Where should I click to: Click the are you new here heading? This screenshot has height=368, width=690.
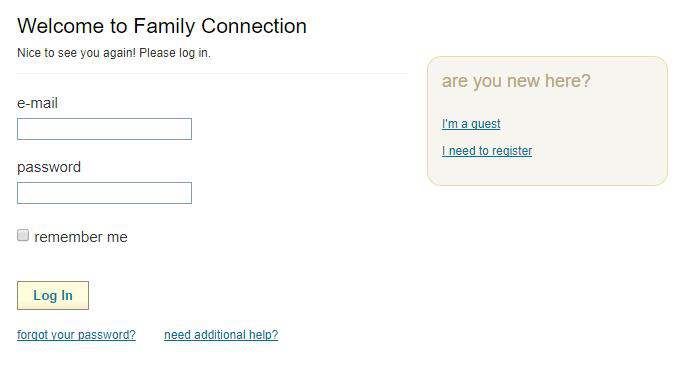[516, 81]
